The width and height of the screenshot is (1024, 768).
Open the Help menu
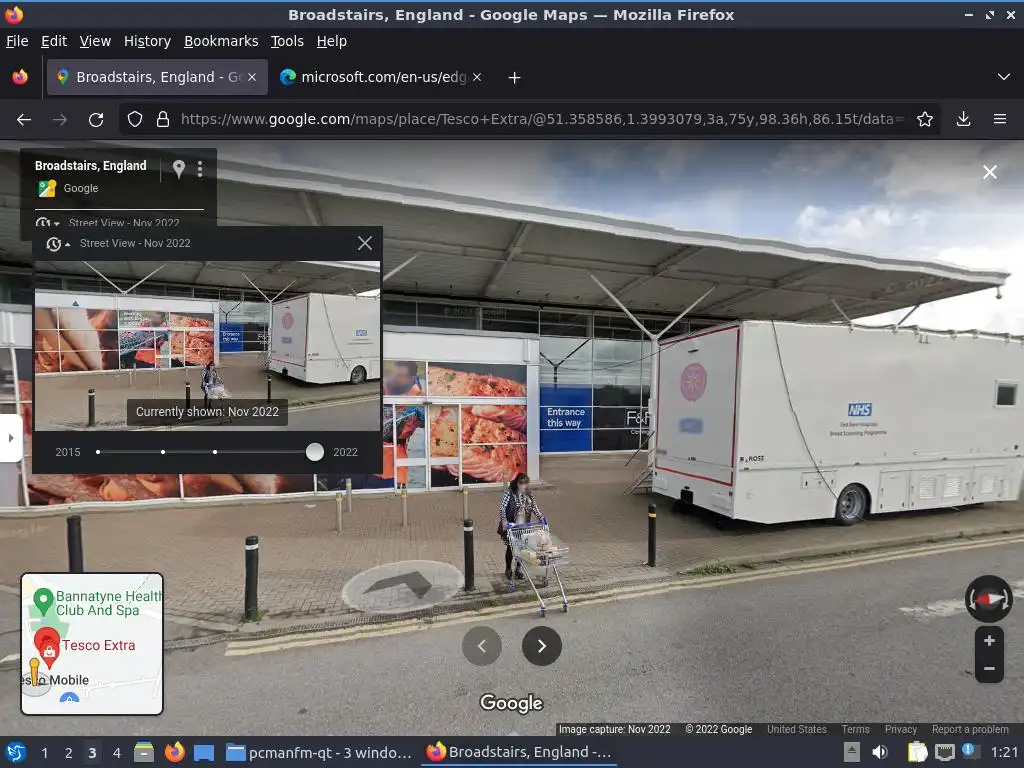click(x=332, y=41)
